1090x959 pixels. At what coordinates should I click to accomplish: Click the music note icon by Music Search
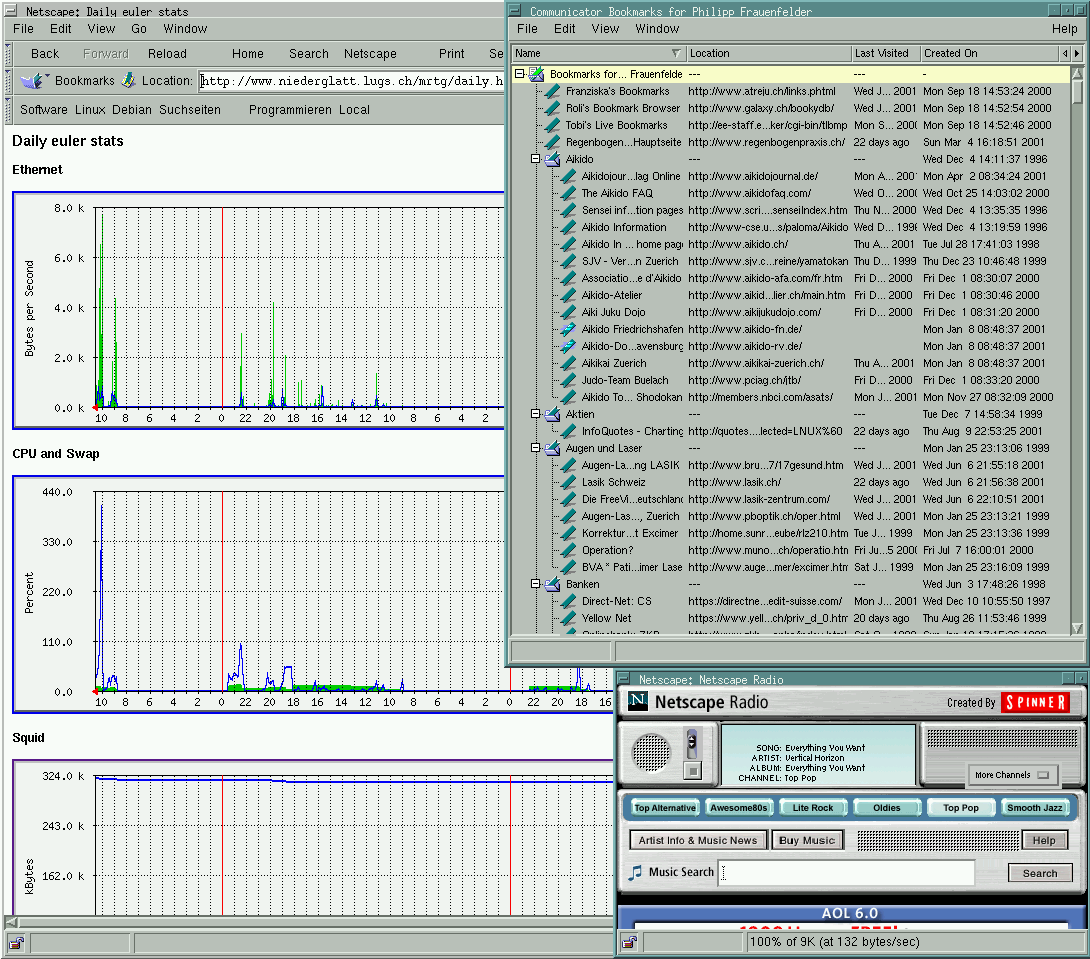coord(635,873)
